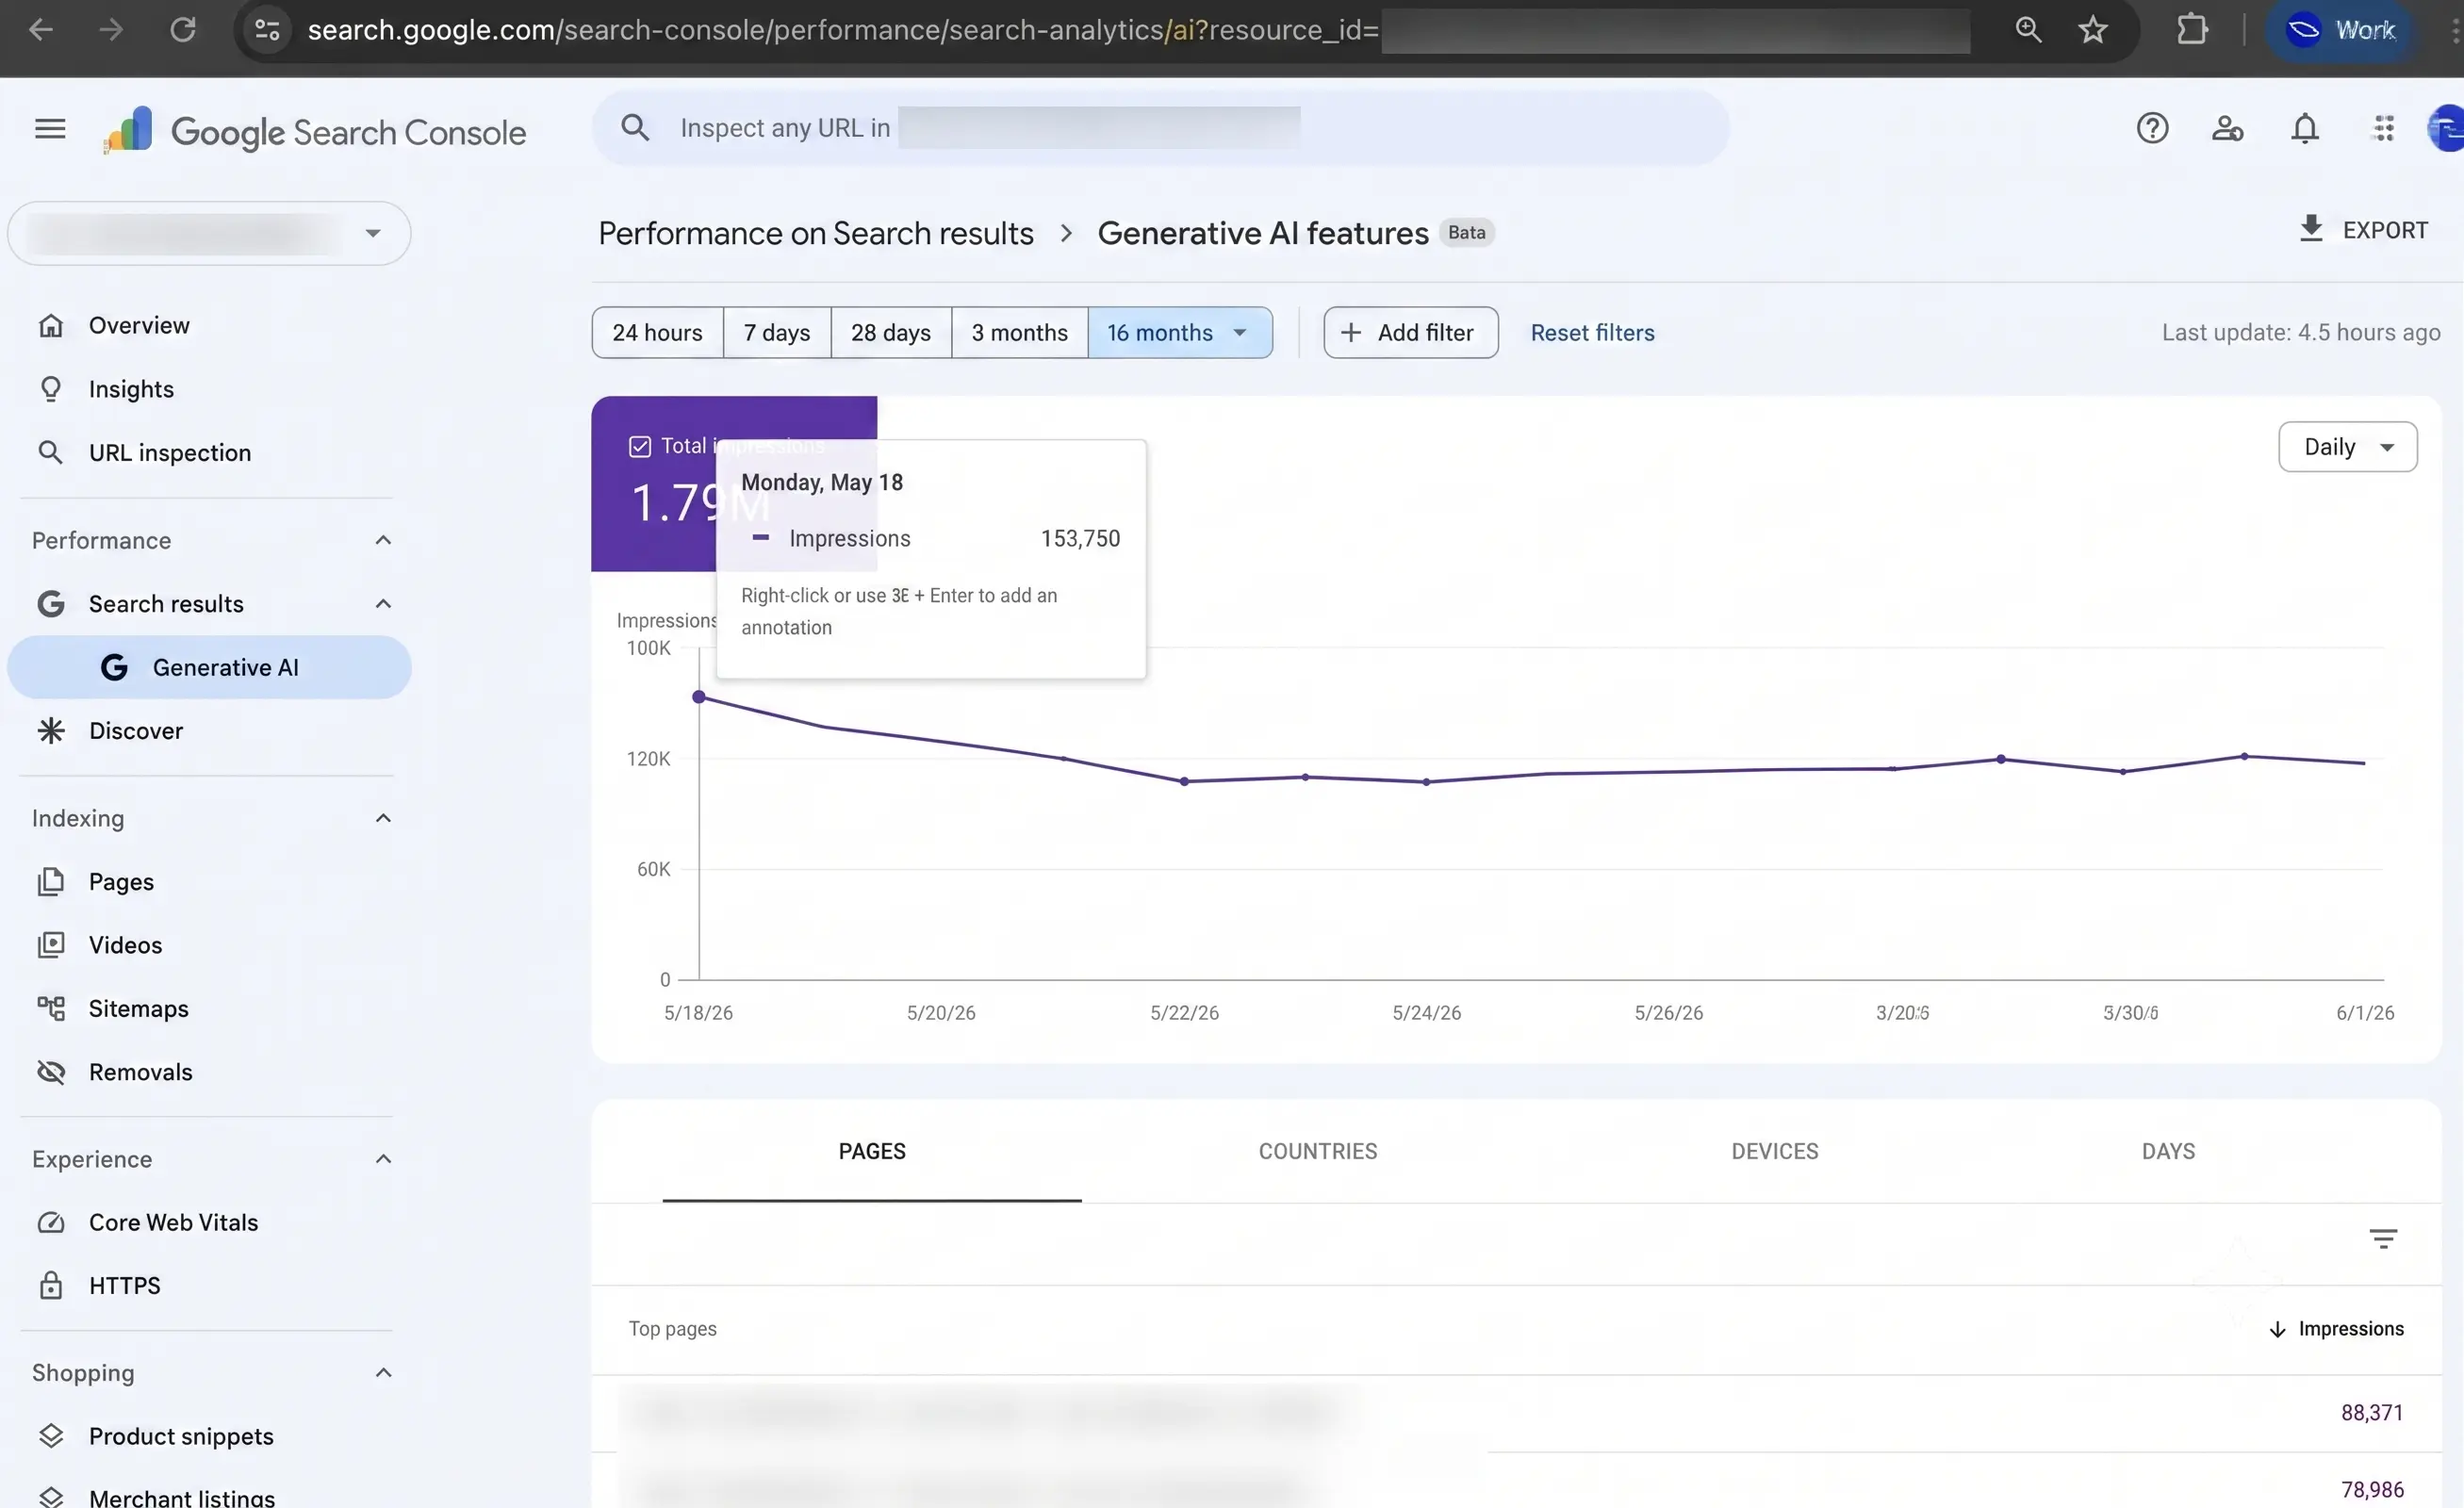
Task: Collapse the Experience section
Action: click(383, 1159)
